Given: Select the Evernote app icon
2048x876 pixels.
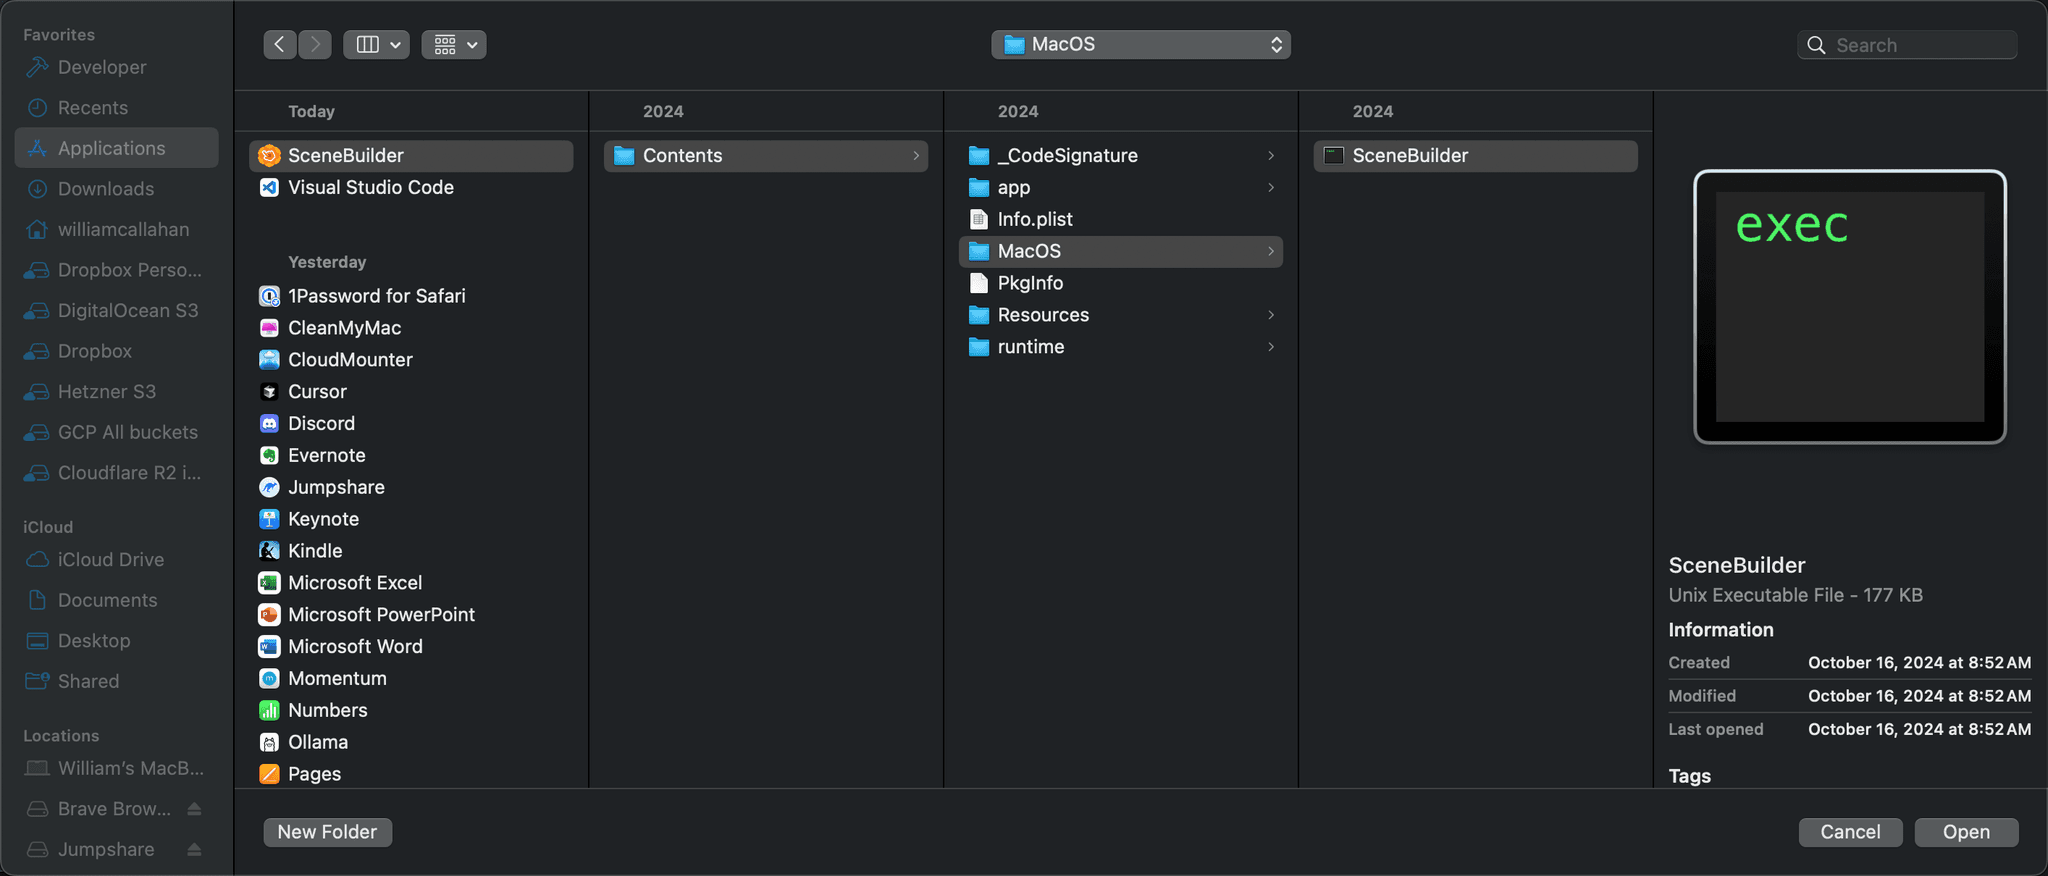Looking at the screenshot, I should (269, 456).
